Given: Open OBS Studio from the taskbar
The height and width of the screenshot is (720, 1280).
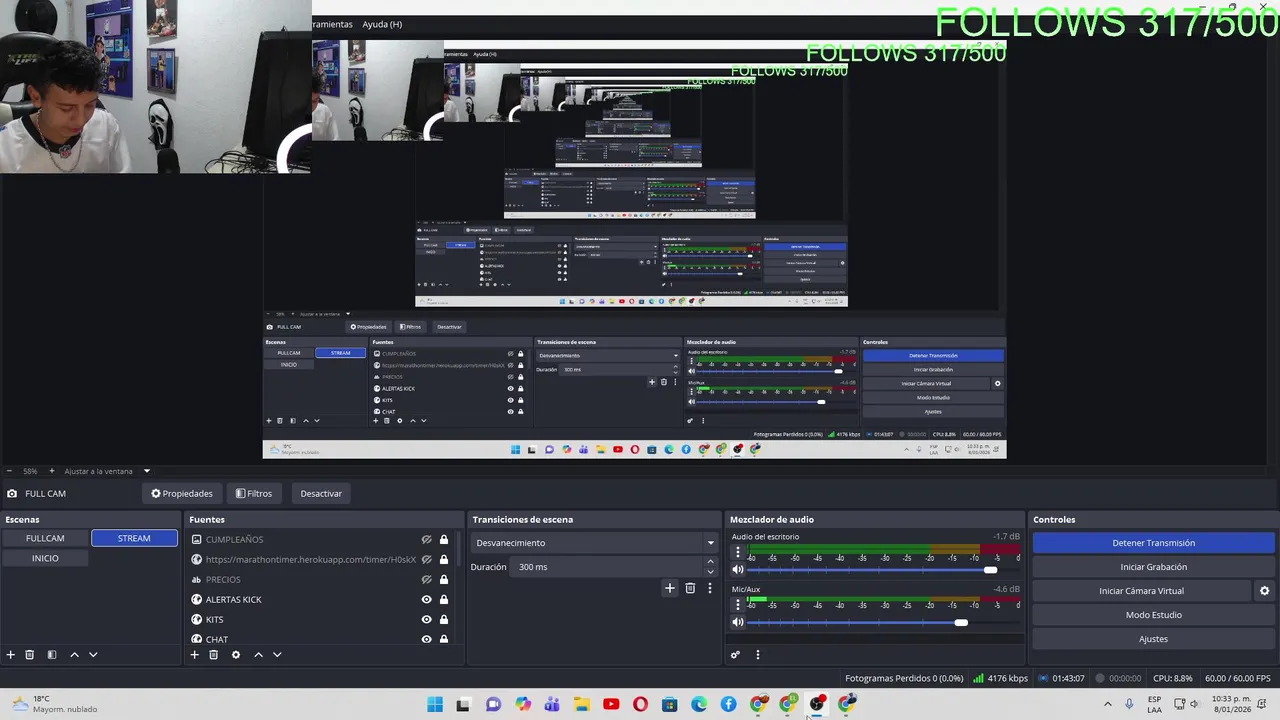Looking at the screenshot, I should (817, 704).
